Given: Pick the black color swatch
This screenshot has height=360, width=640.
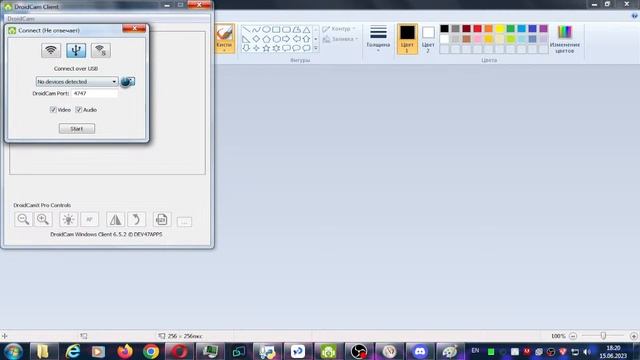Looking at the screenshot, I should click(x=444, y=29).
